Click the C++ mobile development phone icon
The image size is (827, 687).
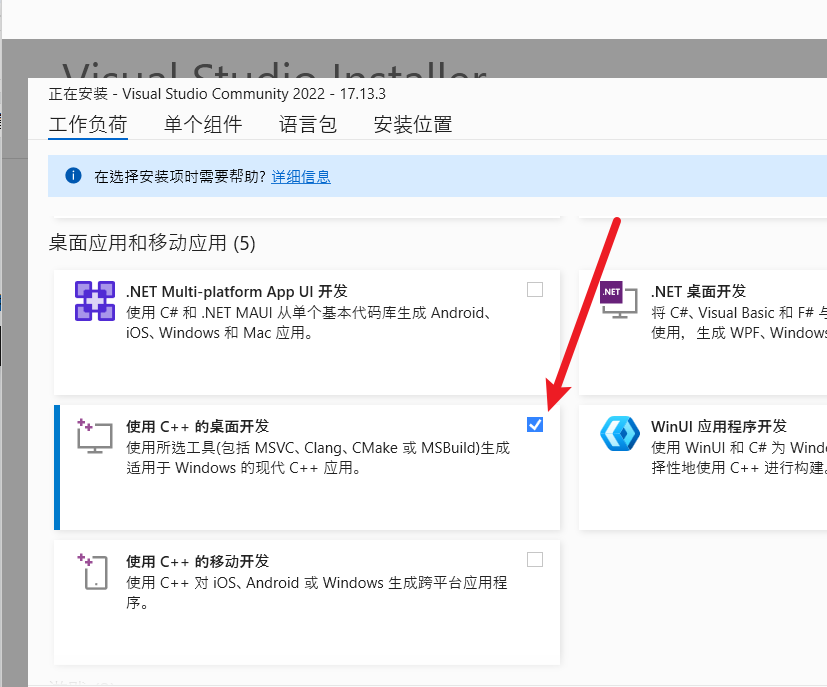pyautogui.click(x=93, y=572)
